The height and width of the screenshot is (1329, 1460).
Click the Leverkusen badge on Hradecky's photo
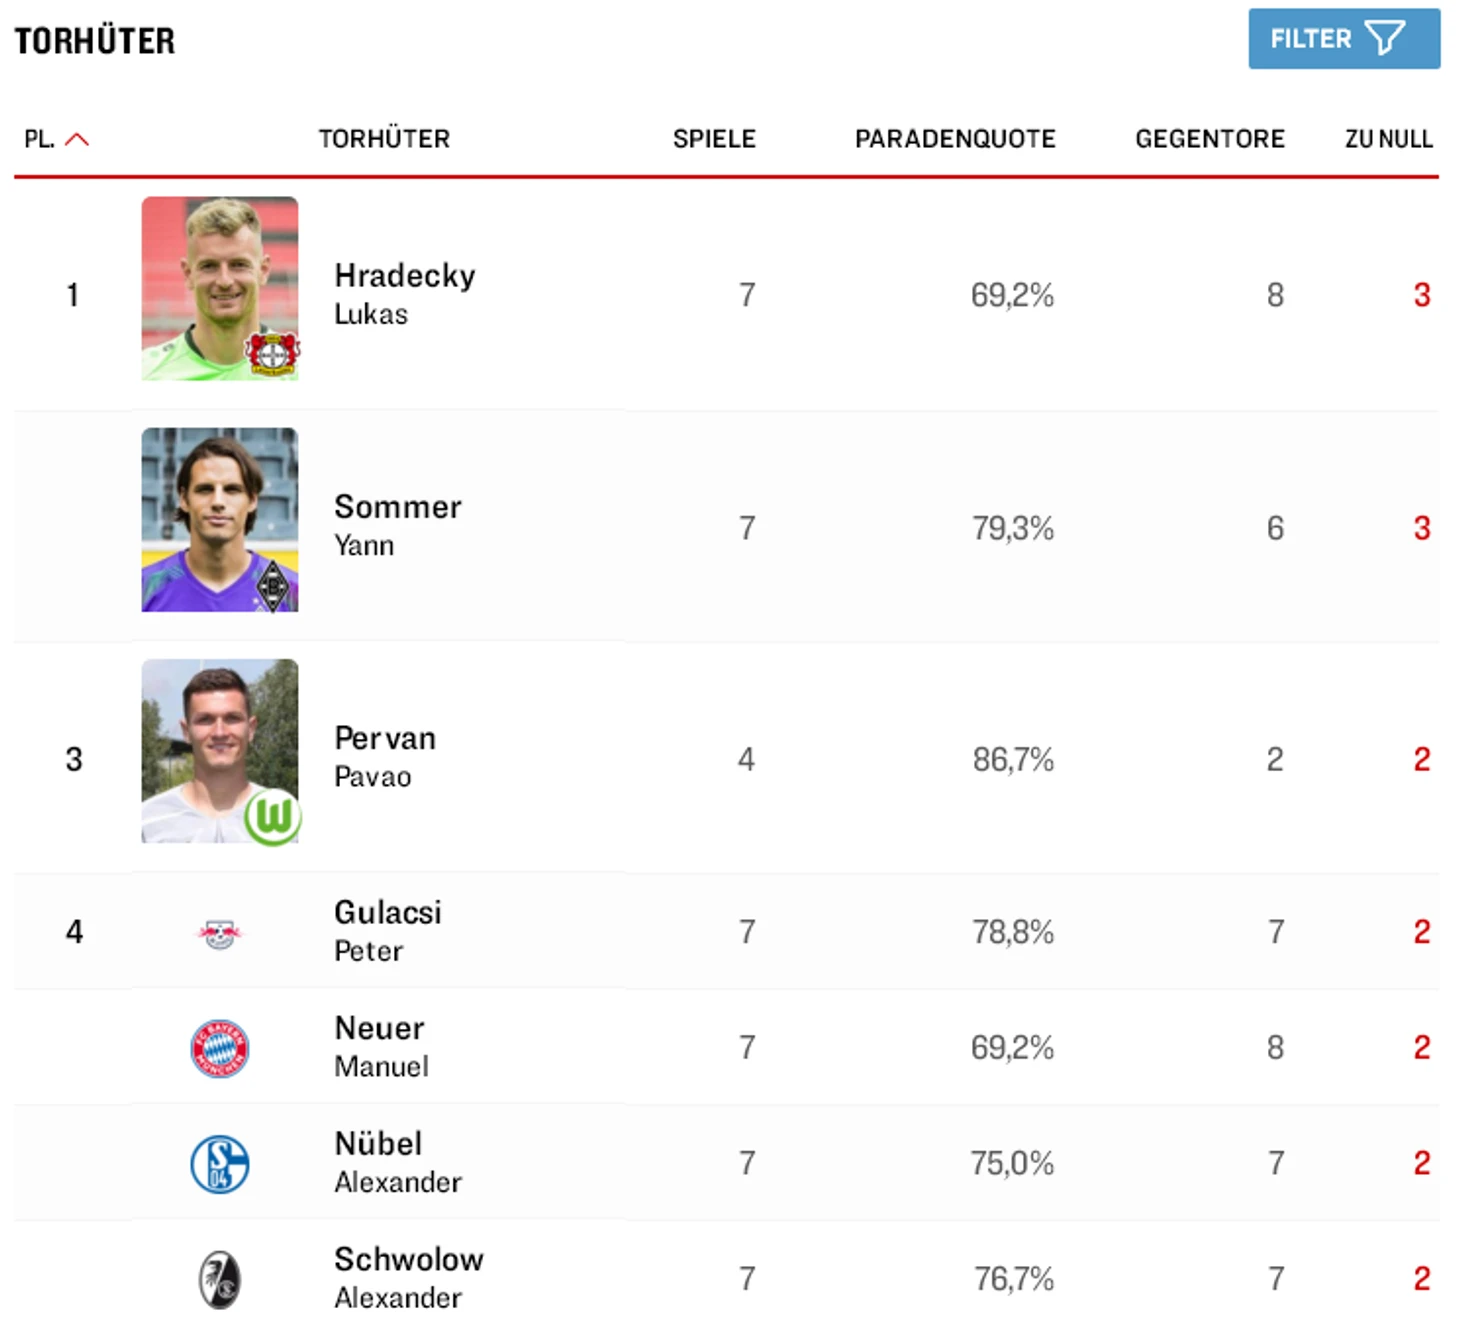[273, 353]
